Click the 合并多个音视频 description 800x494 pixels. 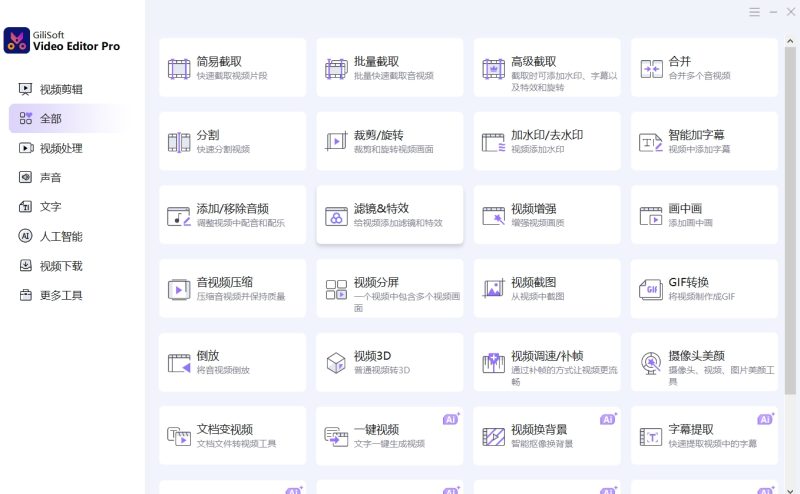tap(699, 76)
